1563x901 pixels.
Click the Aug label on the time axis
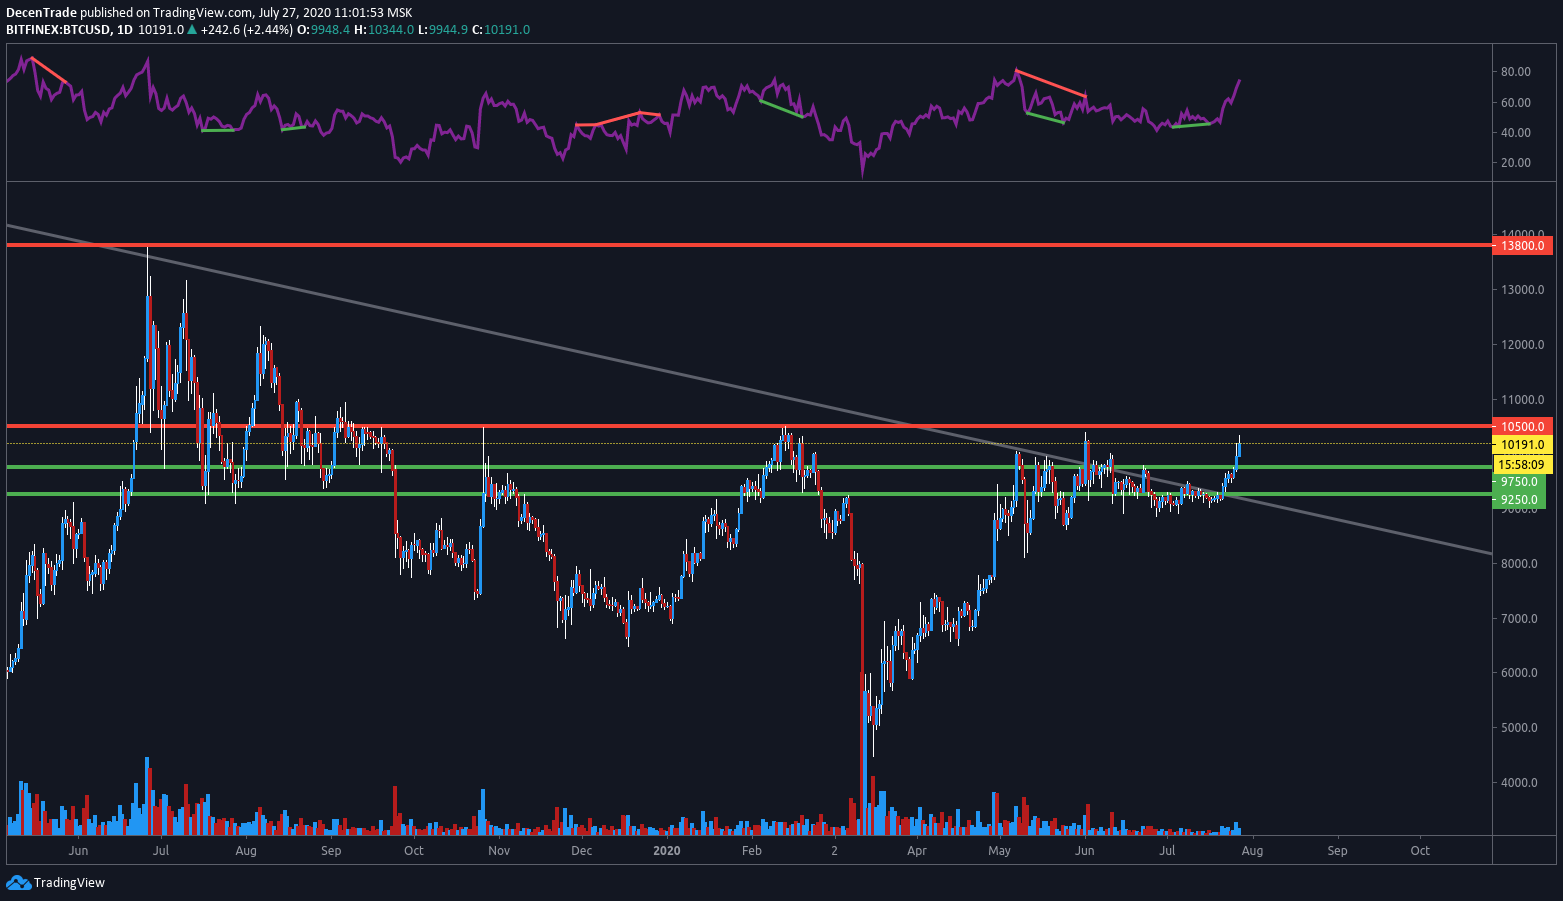click(x=1252, y=851)
